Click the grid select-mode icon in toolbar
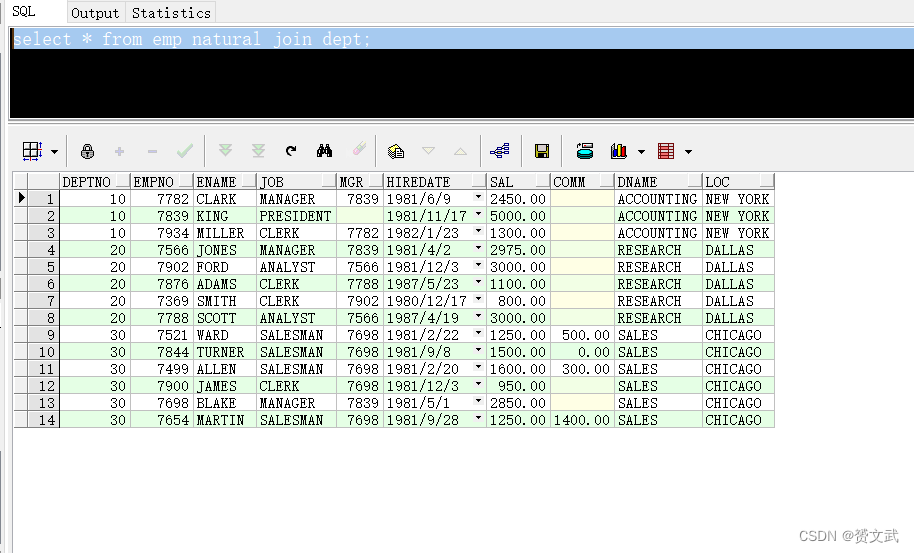The width and height of the screenshot is (914, 553). [32, 151]
